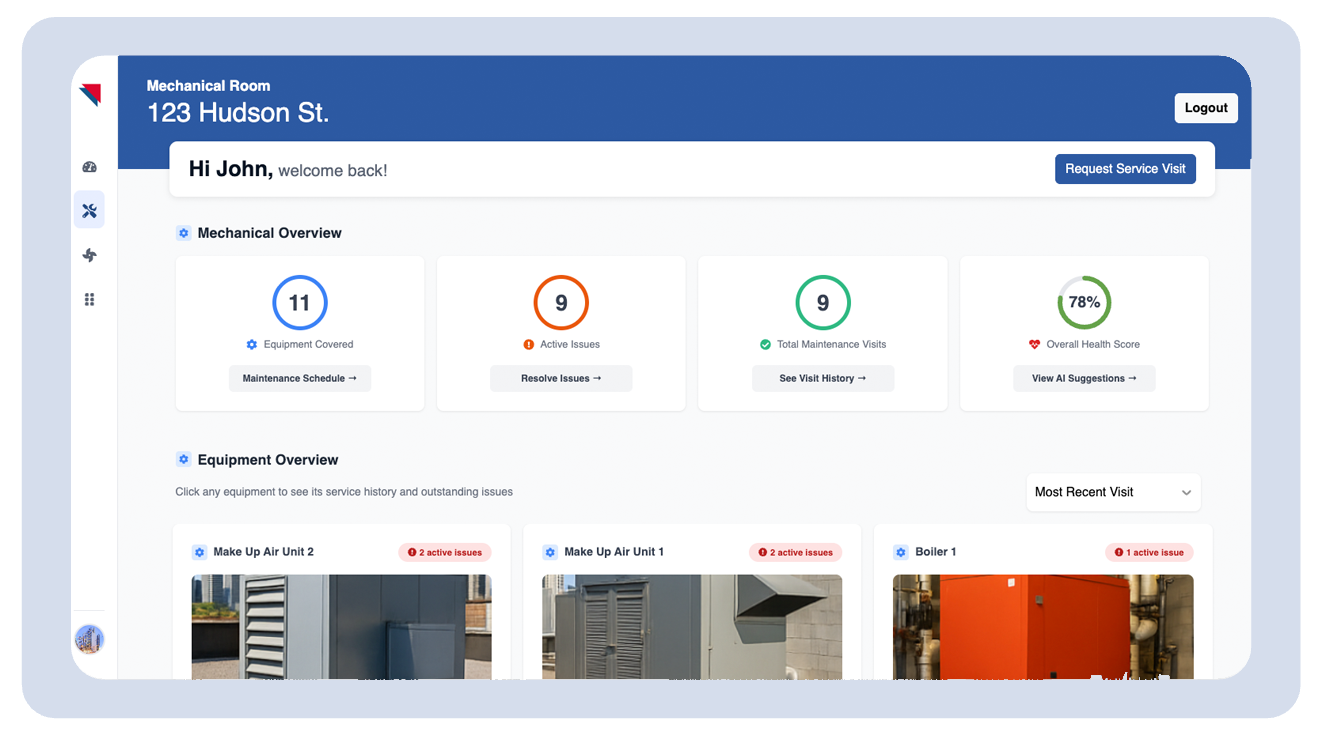Open the apps grid icon in sidebar

[89, 298]
